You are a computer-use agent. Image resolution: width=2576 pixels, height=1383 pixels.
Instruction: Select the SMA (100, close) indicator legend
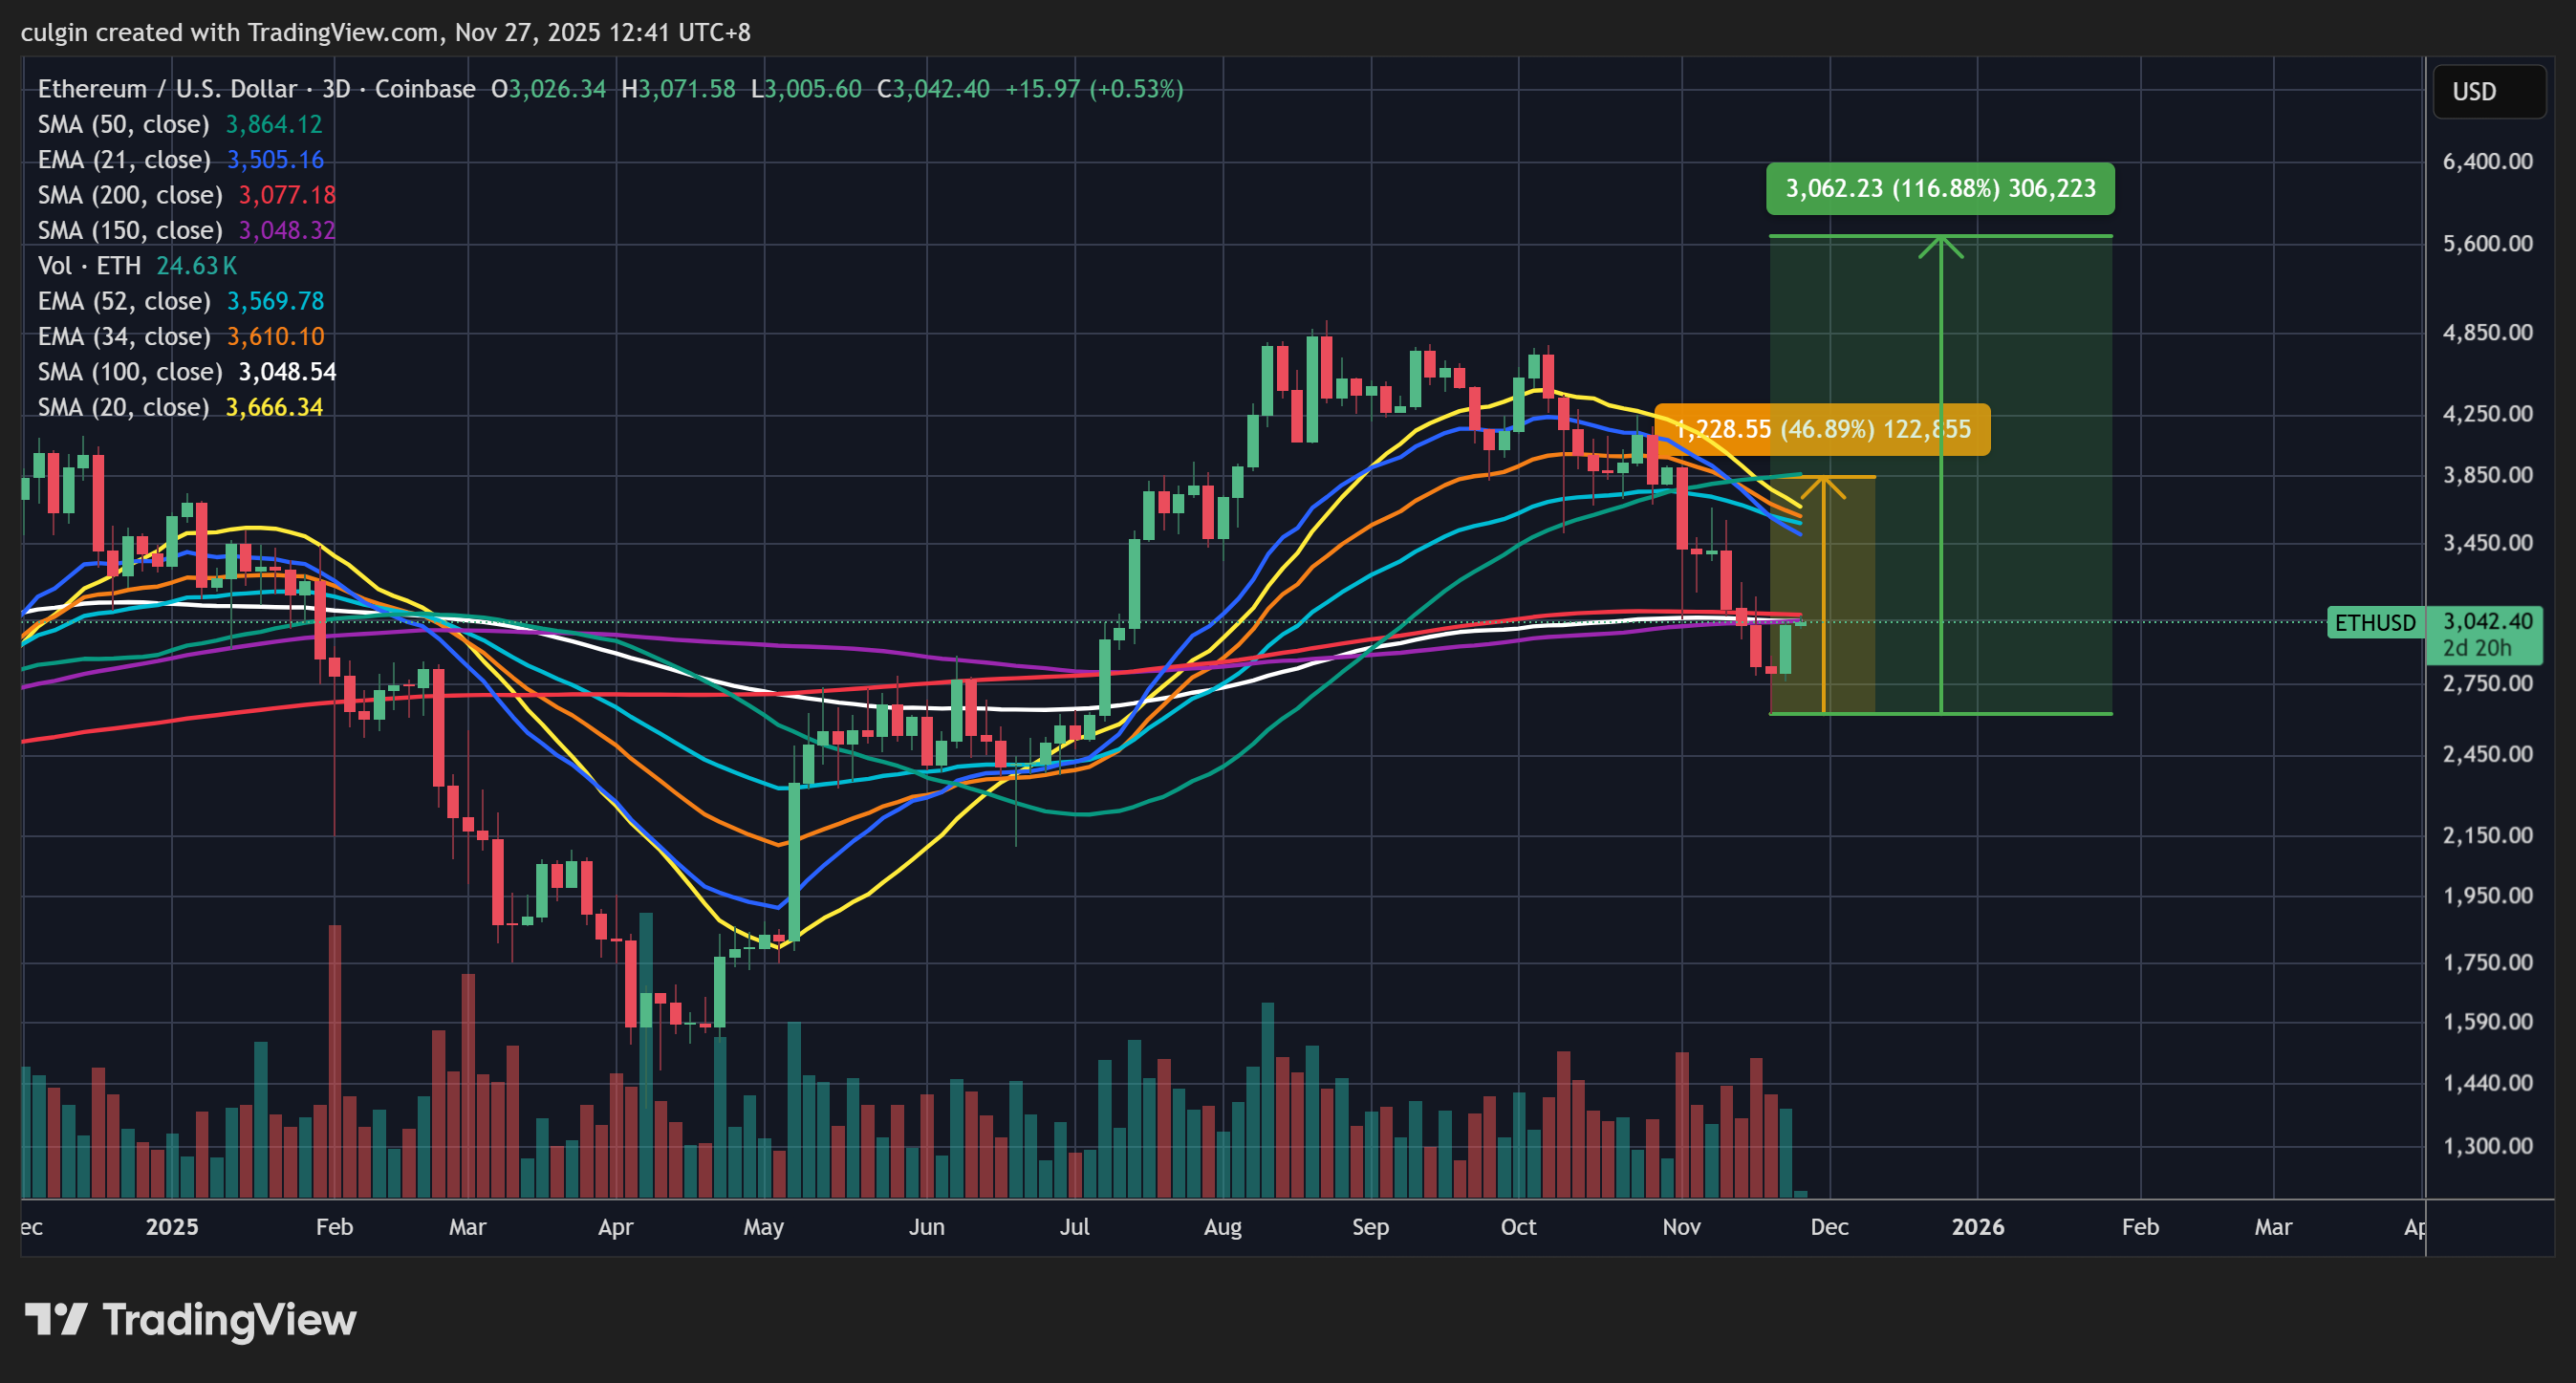point(187,372)
